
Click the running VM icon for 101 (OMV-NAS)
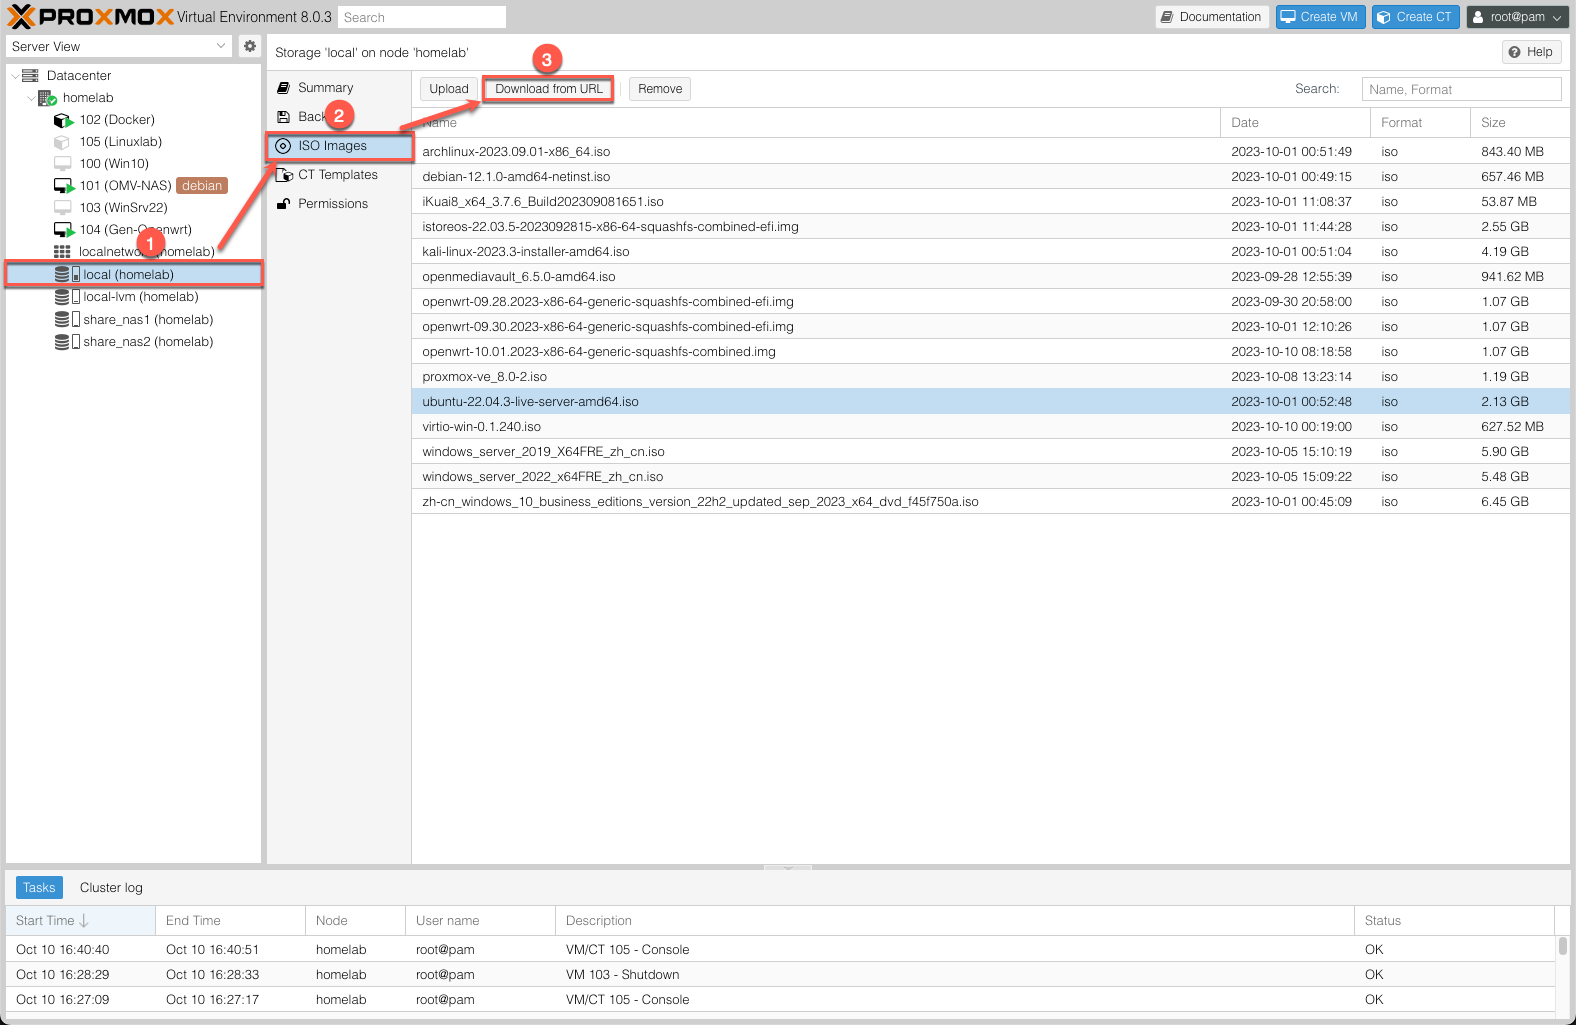(x=63, y=186)
